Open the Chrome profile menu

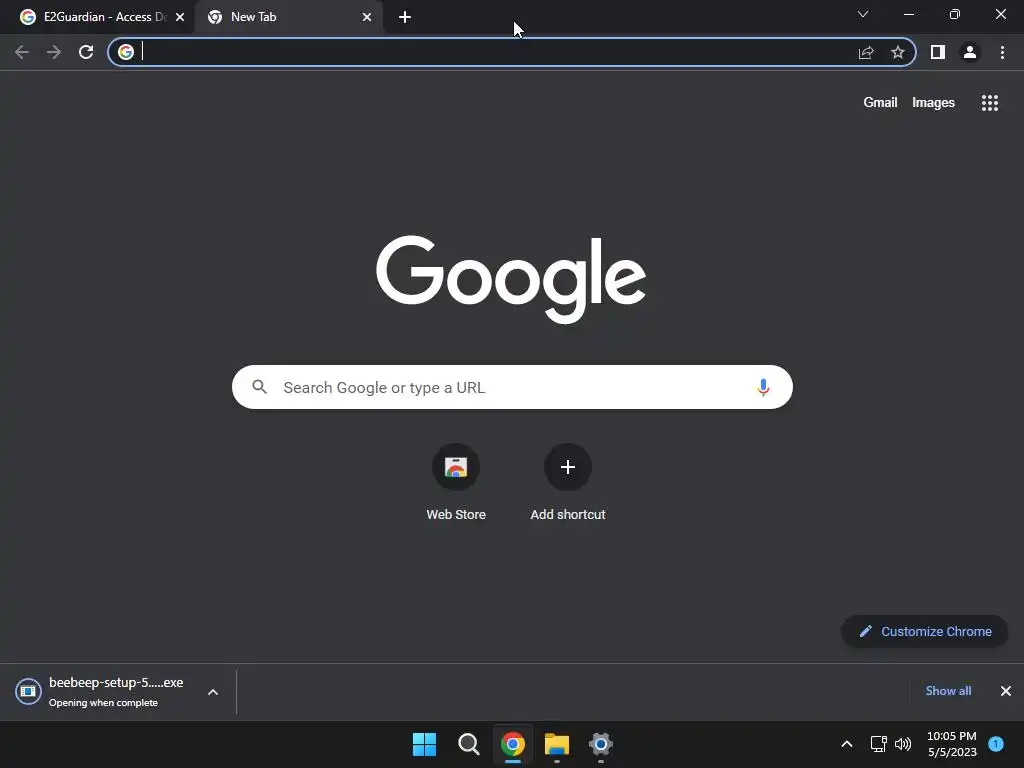(x=970, y=52)
